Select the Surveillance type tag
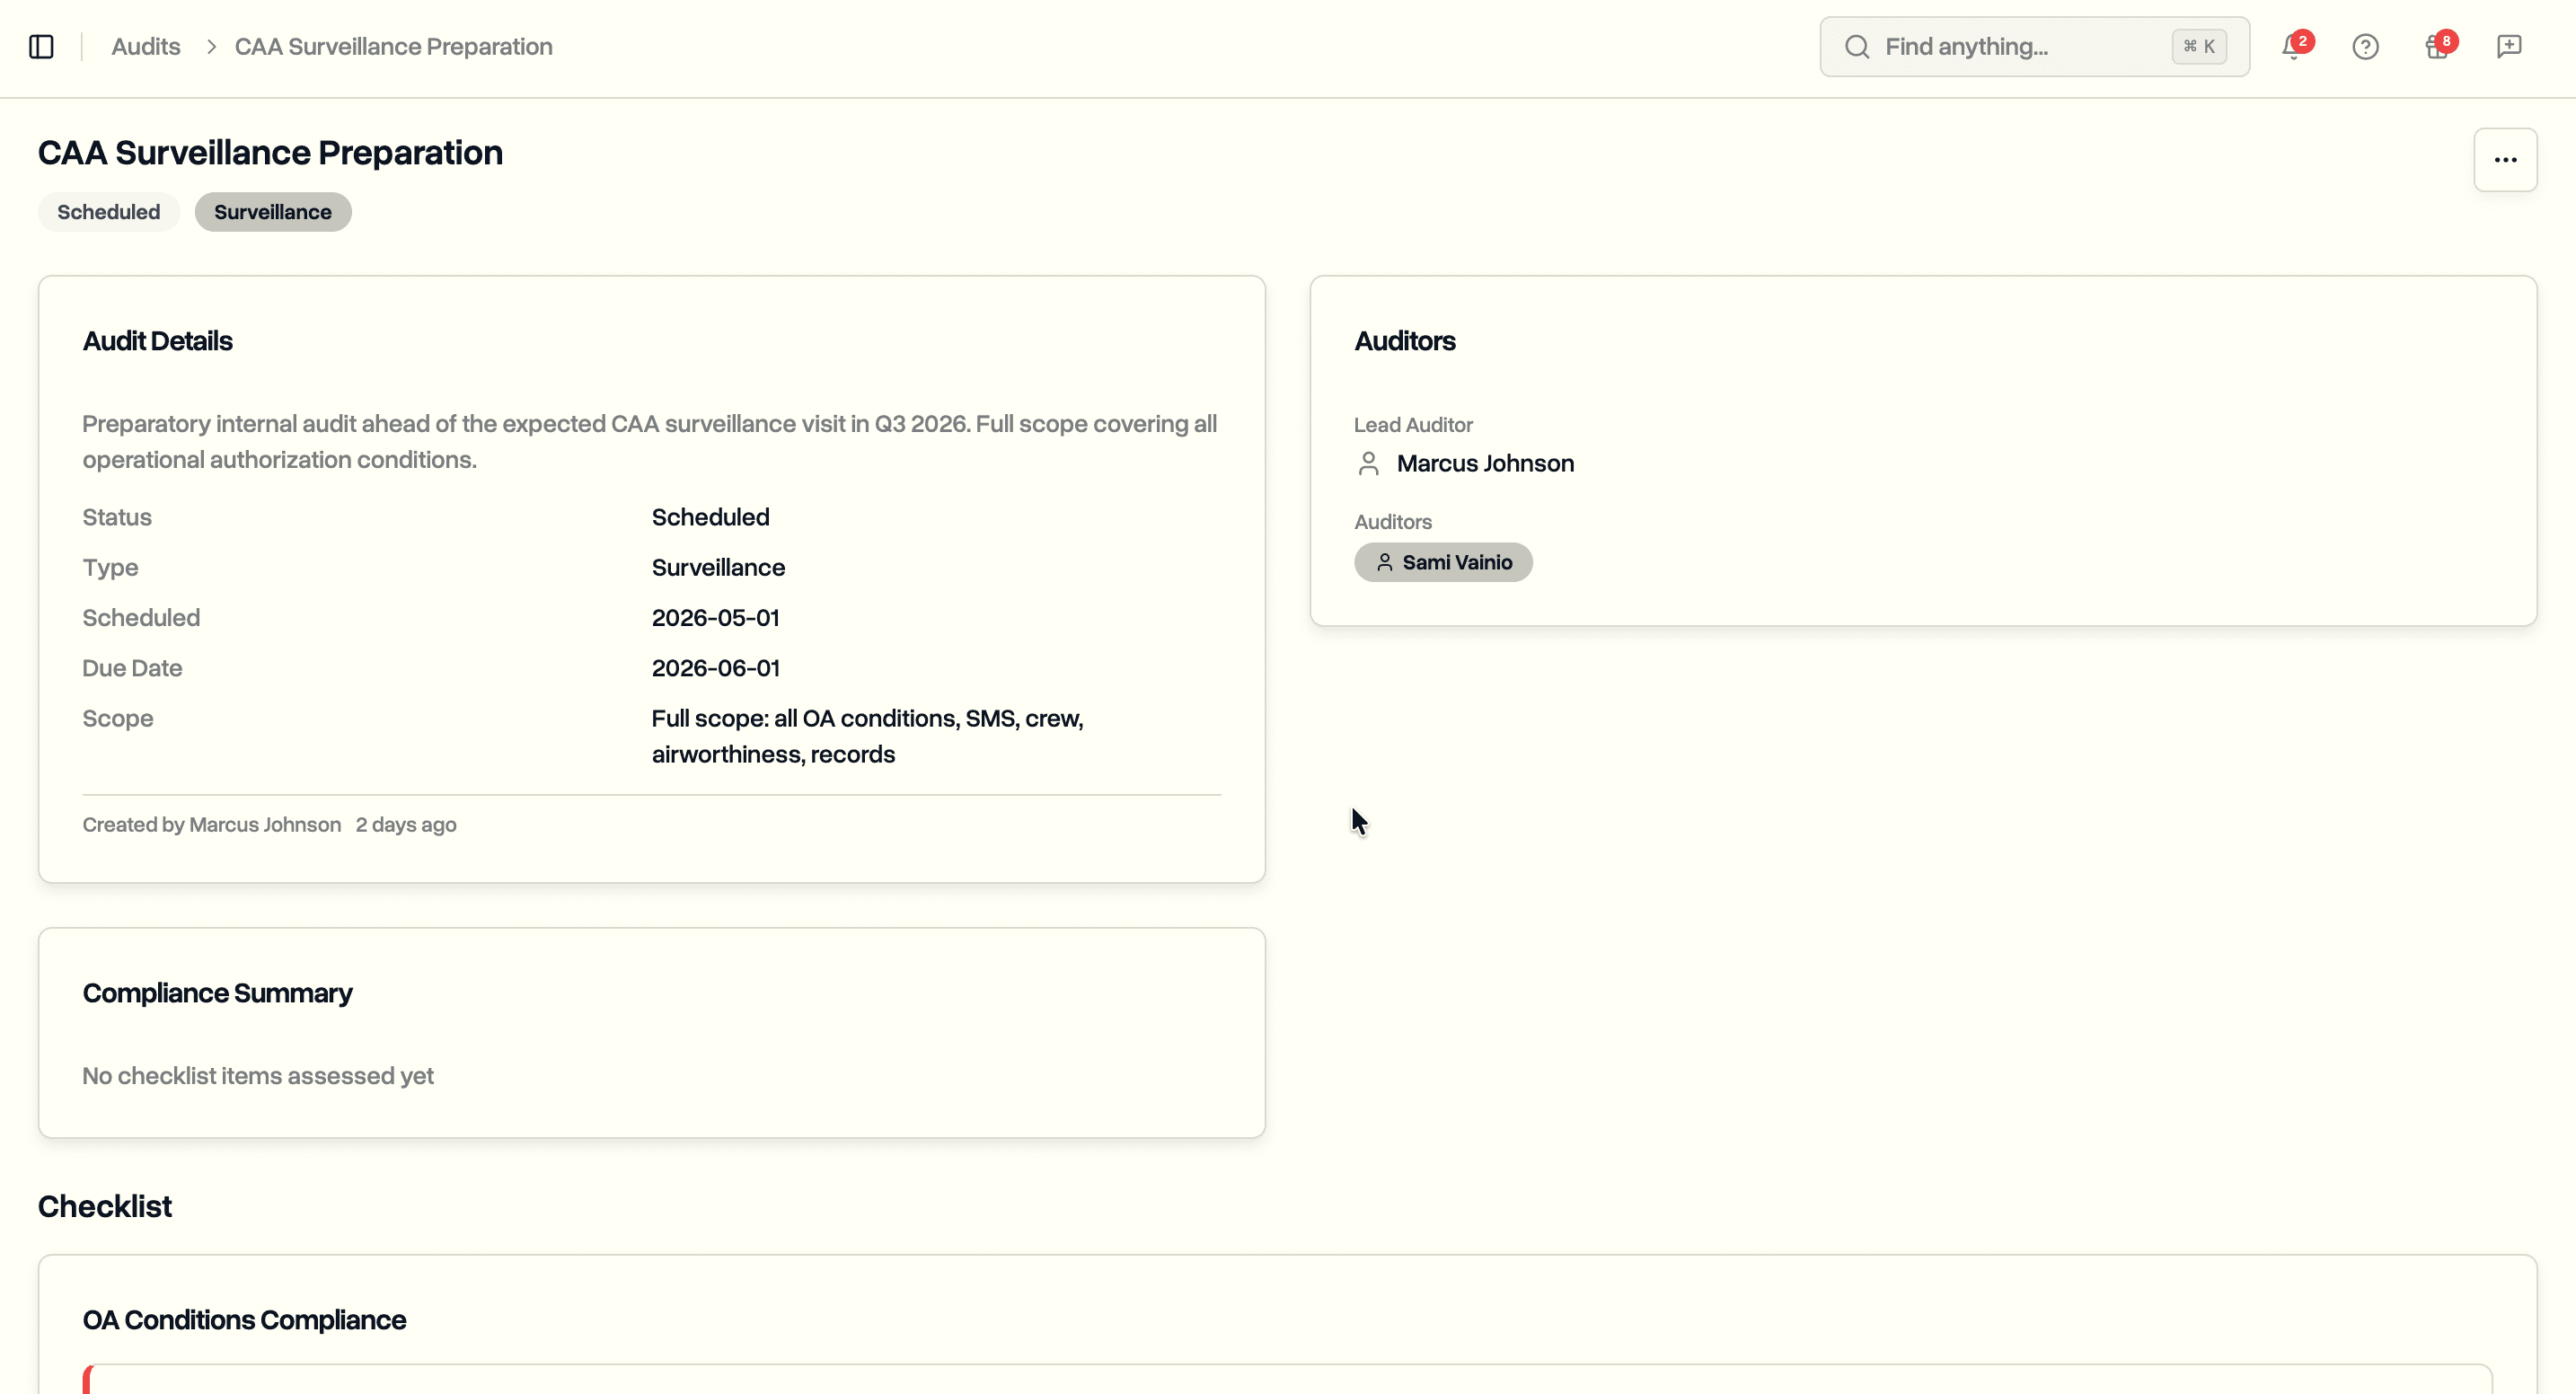 [272, 211]
